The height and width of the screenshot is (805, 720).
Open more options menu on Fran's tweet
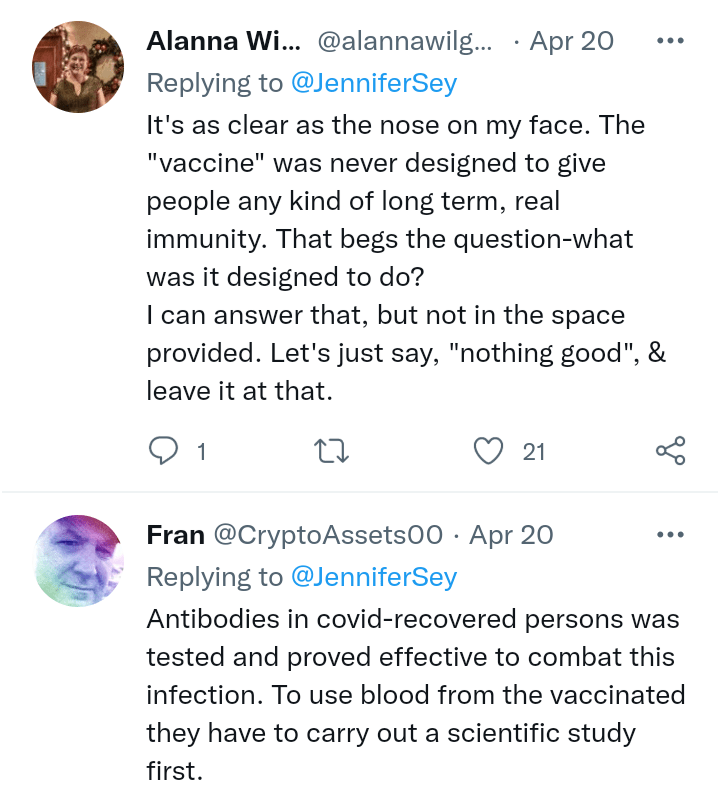click(x=670, y=535)
